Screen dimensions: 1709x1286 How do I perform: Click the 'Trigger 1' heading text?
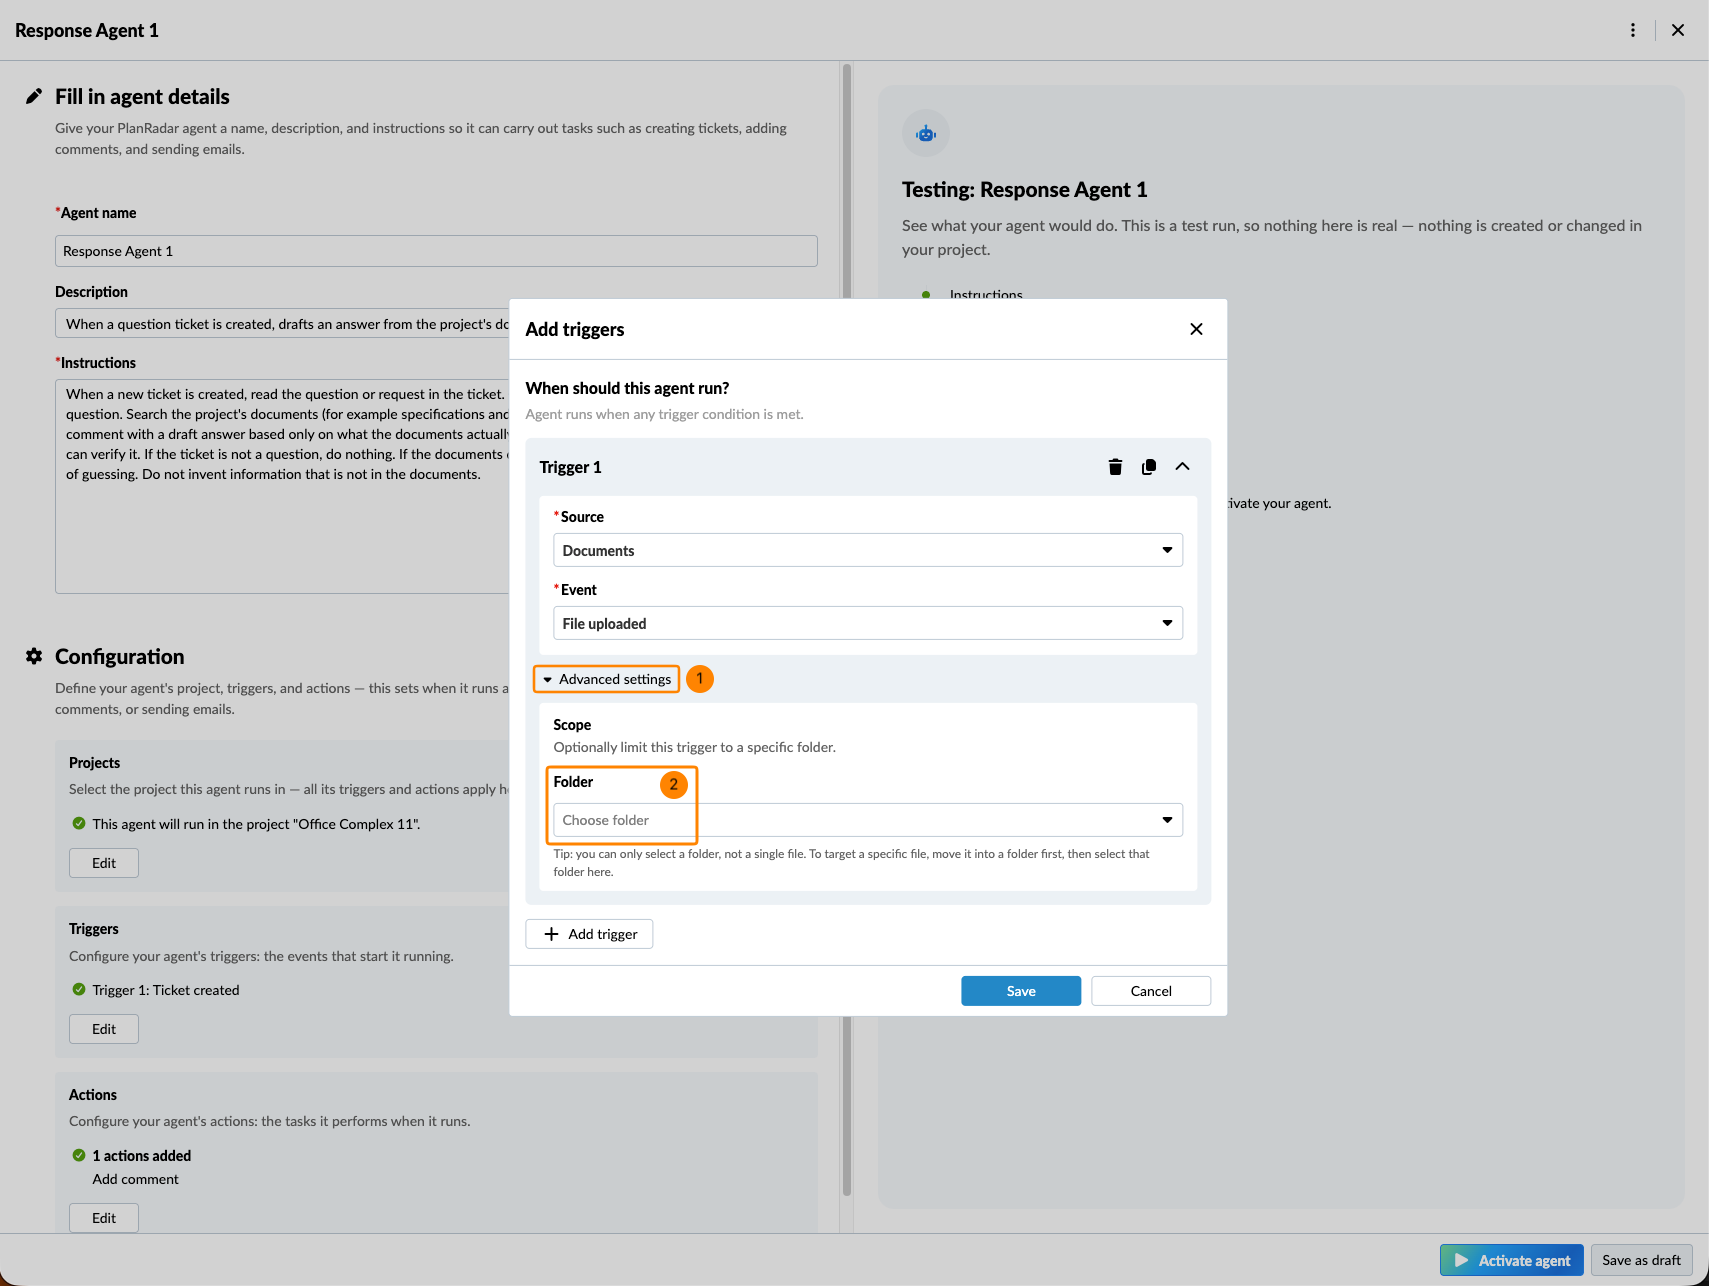[x=570, y=467]
